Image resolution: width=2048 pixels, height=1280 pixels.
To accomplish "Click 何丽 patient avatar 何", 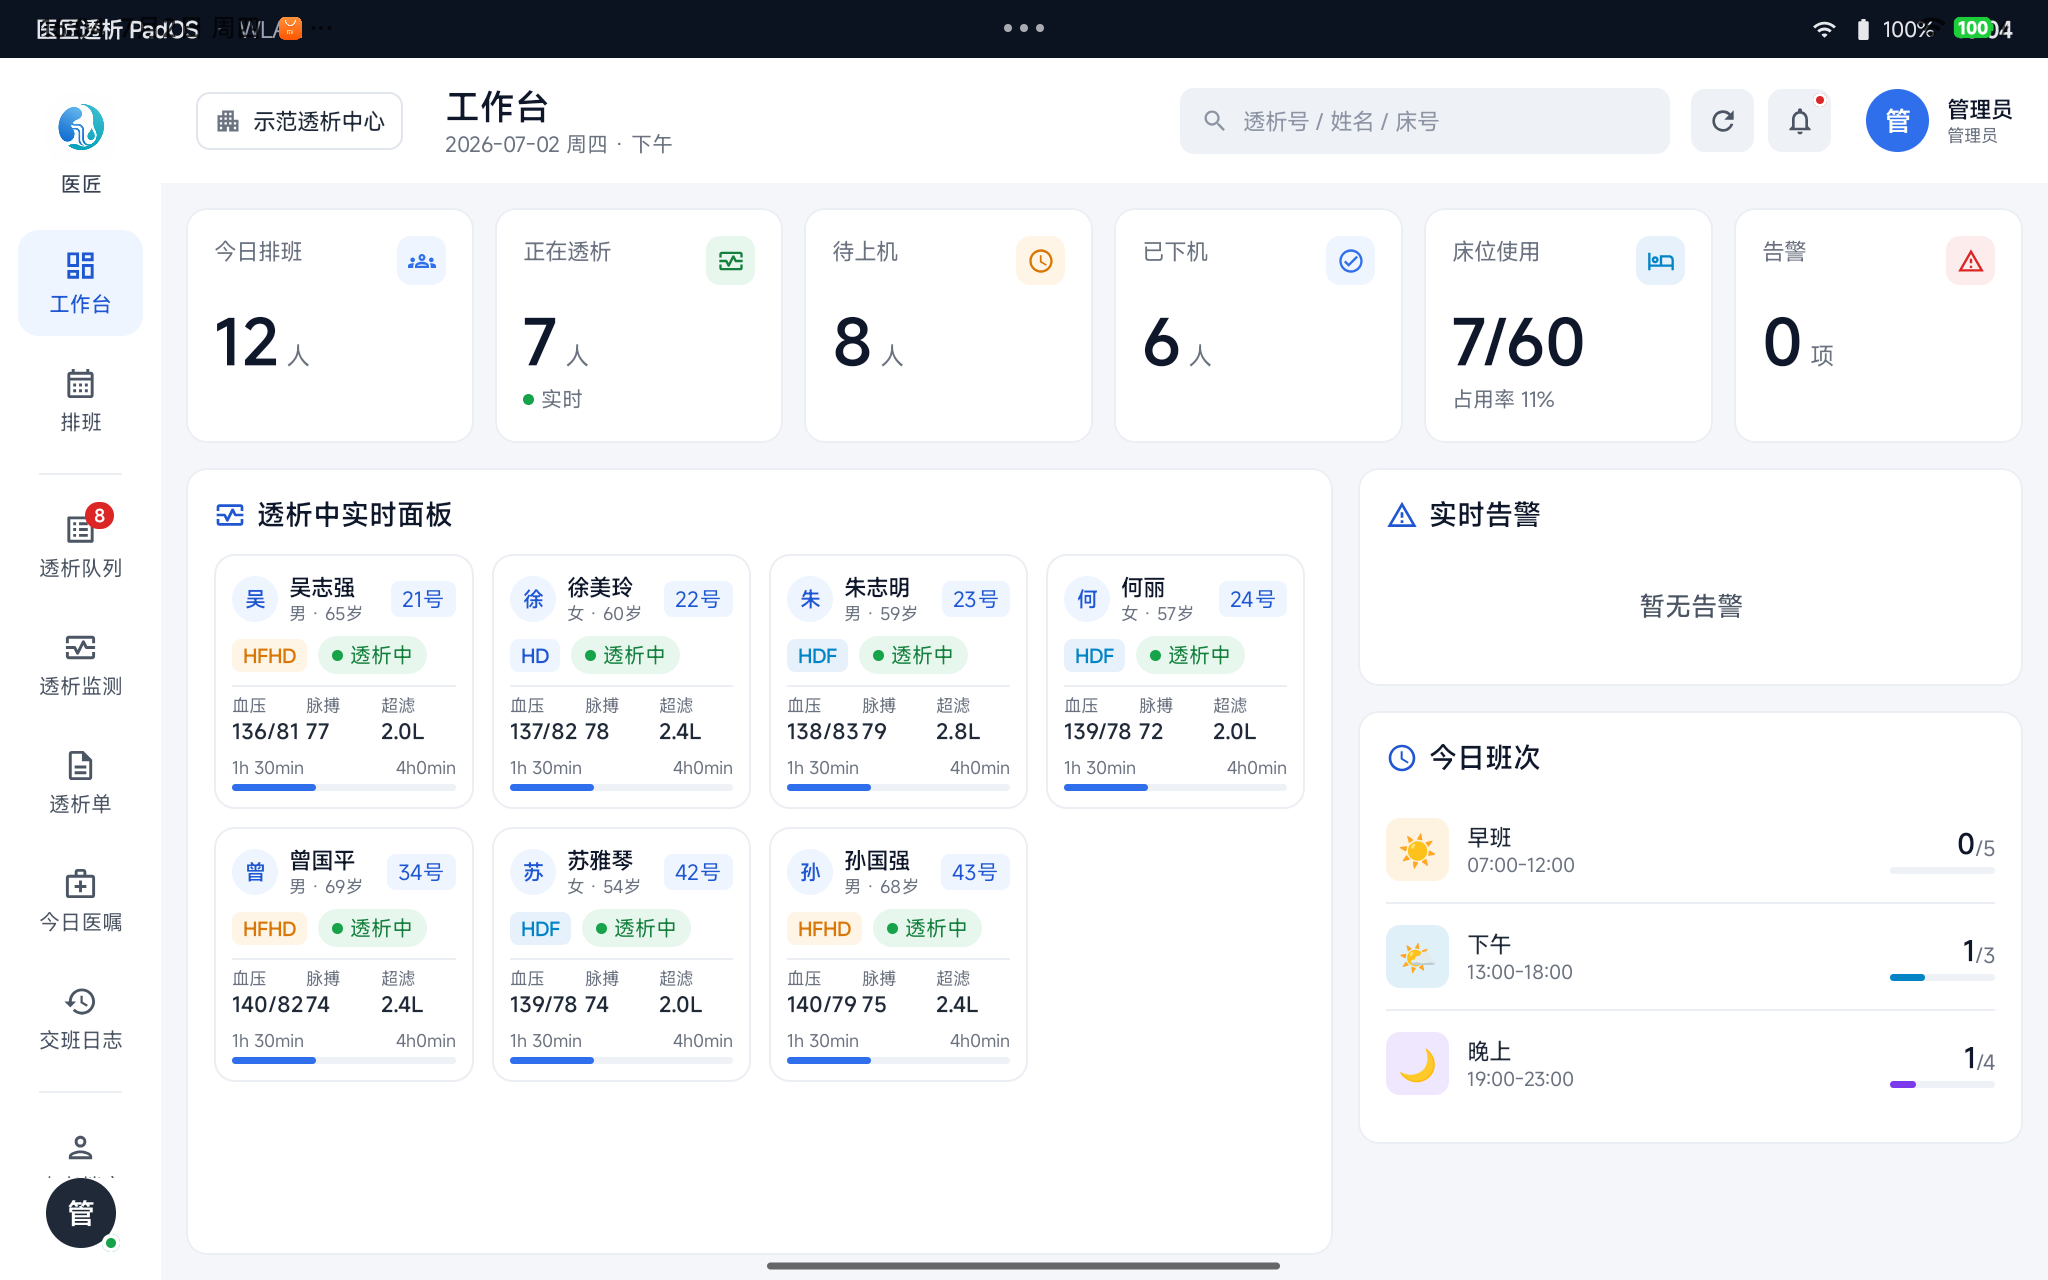I will coord(1087,599).
